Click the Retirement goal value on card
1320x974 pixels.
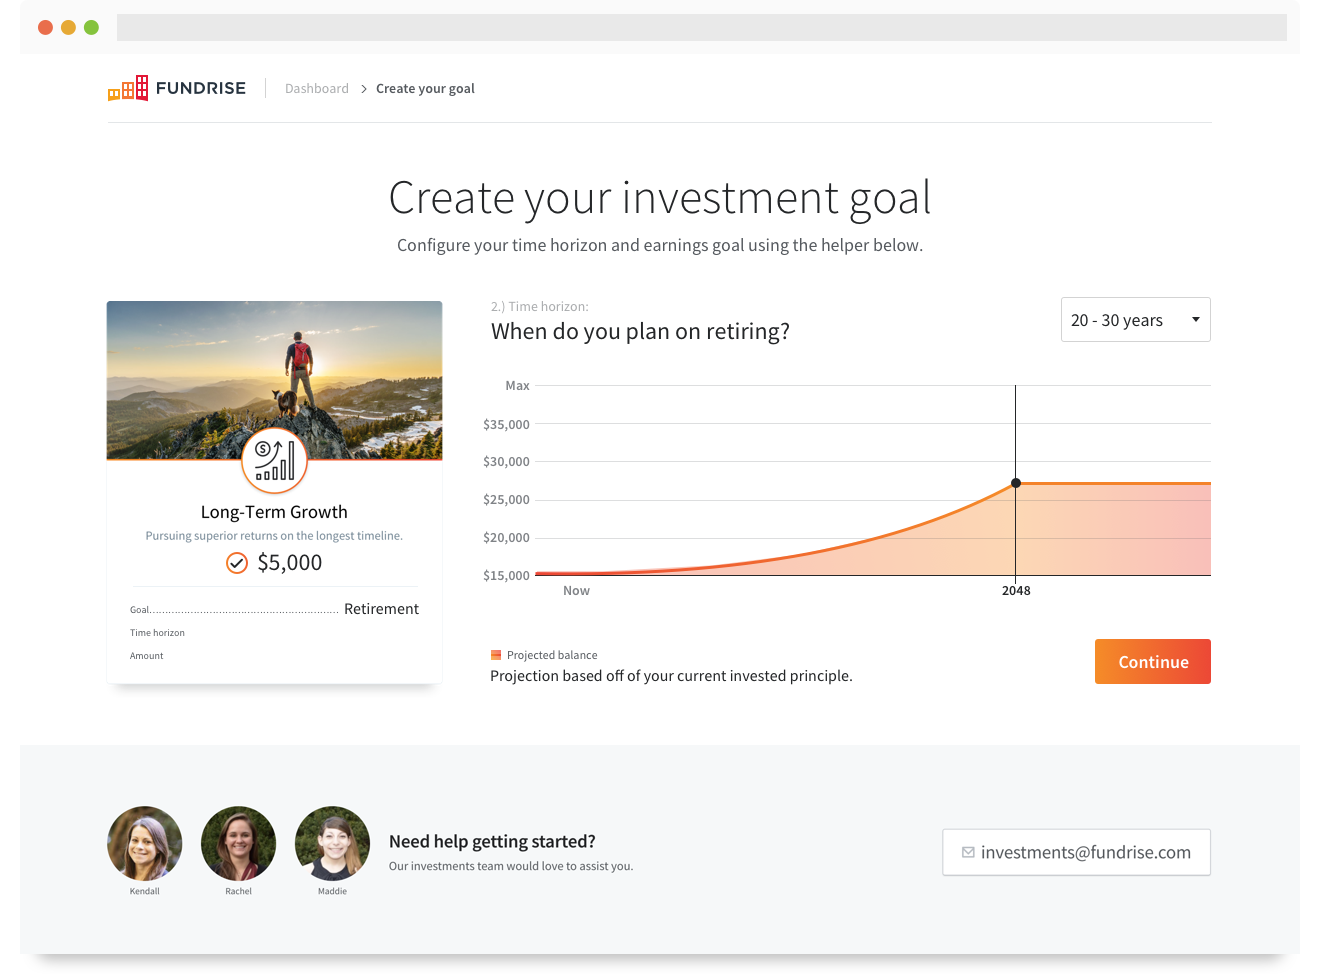tap(381, 609)
